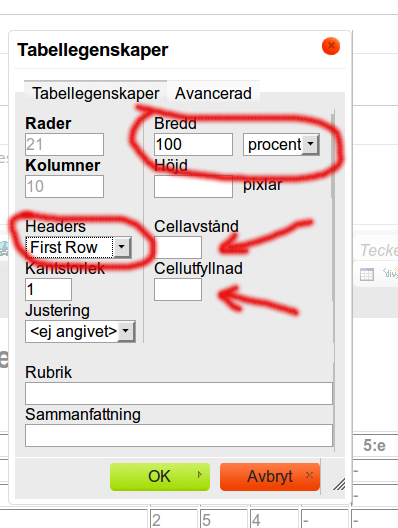The width and height of the screenshot is (398, 528).
Task: Click the table icon in background toolbar
Action: (x=367, y=274)
